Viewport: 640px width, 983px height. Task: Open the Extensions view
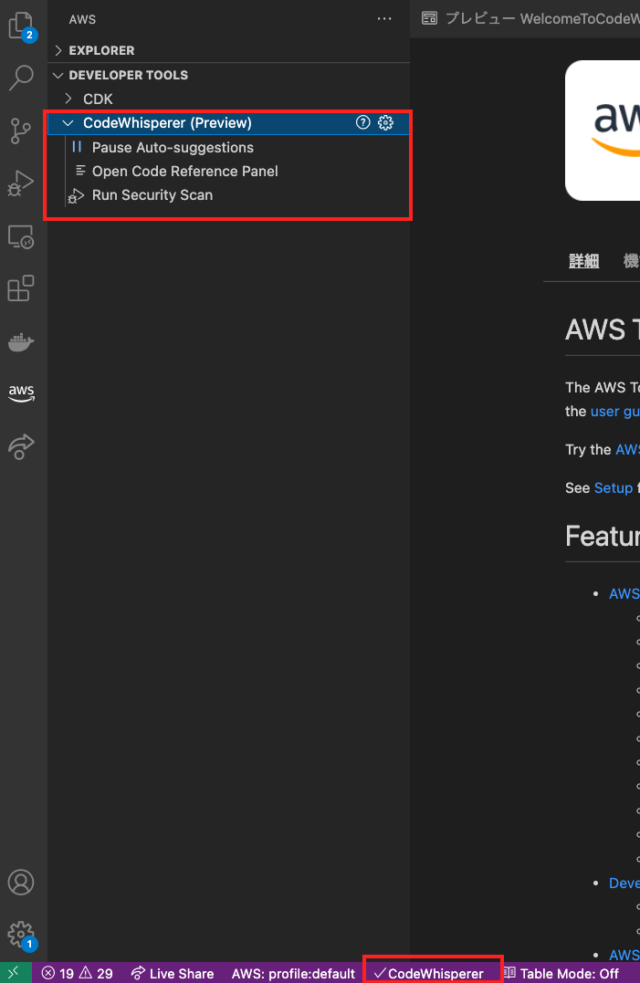click(x=21, y=289)
